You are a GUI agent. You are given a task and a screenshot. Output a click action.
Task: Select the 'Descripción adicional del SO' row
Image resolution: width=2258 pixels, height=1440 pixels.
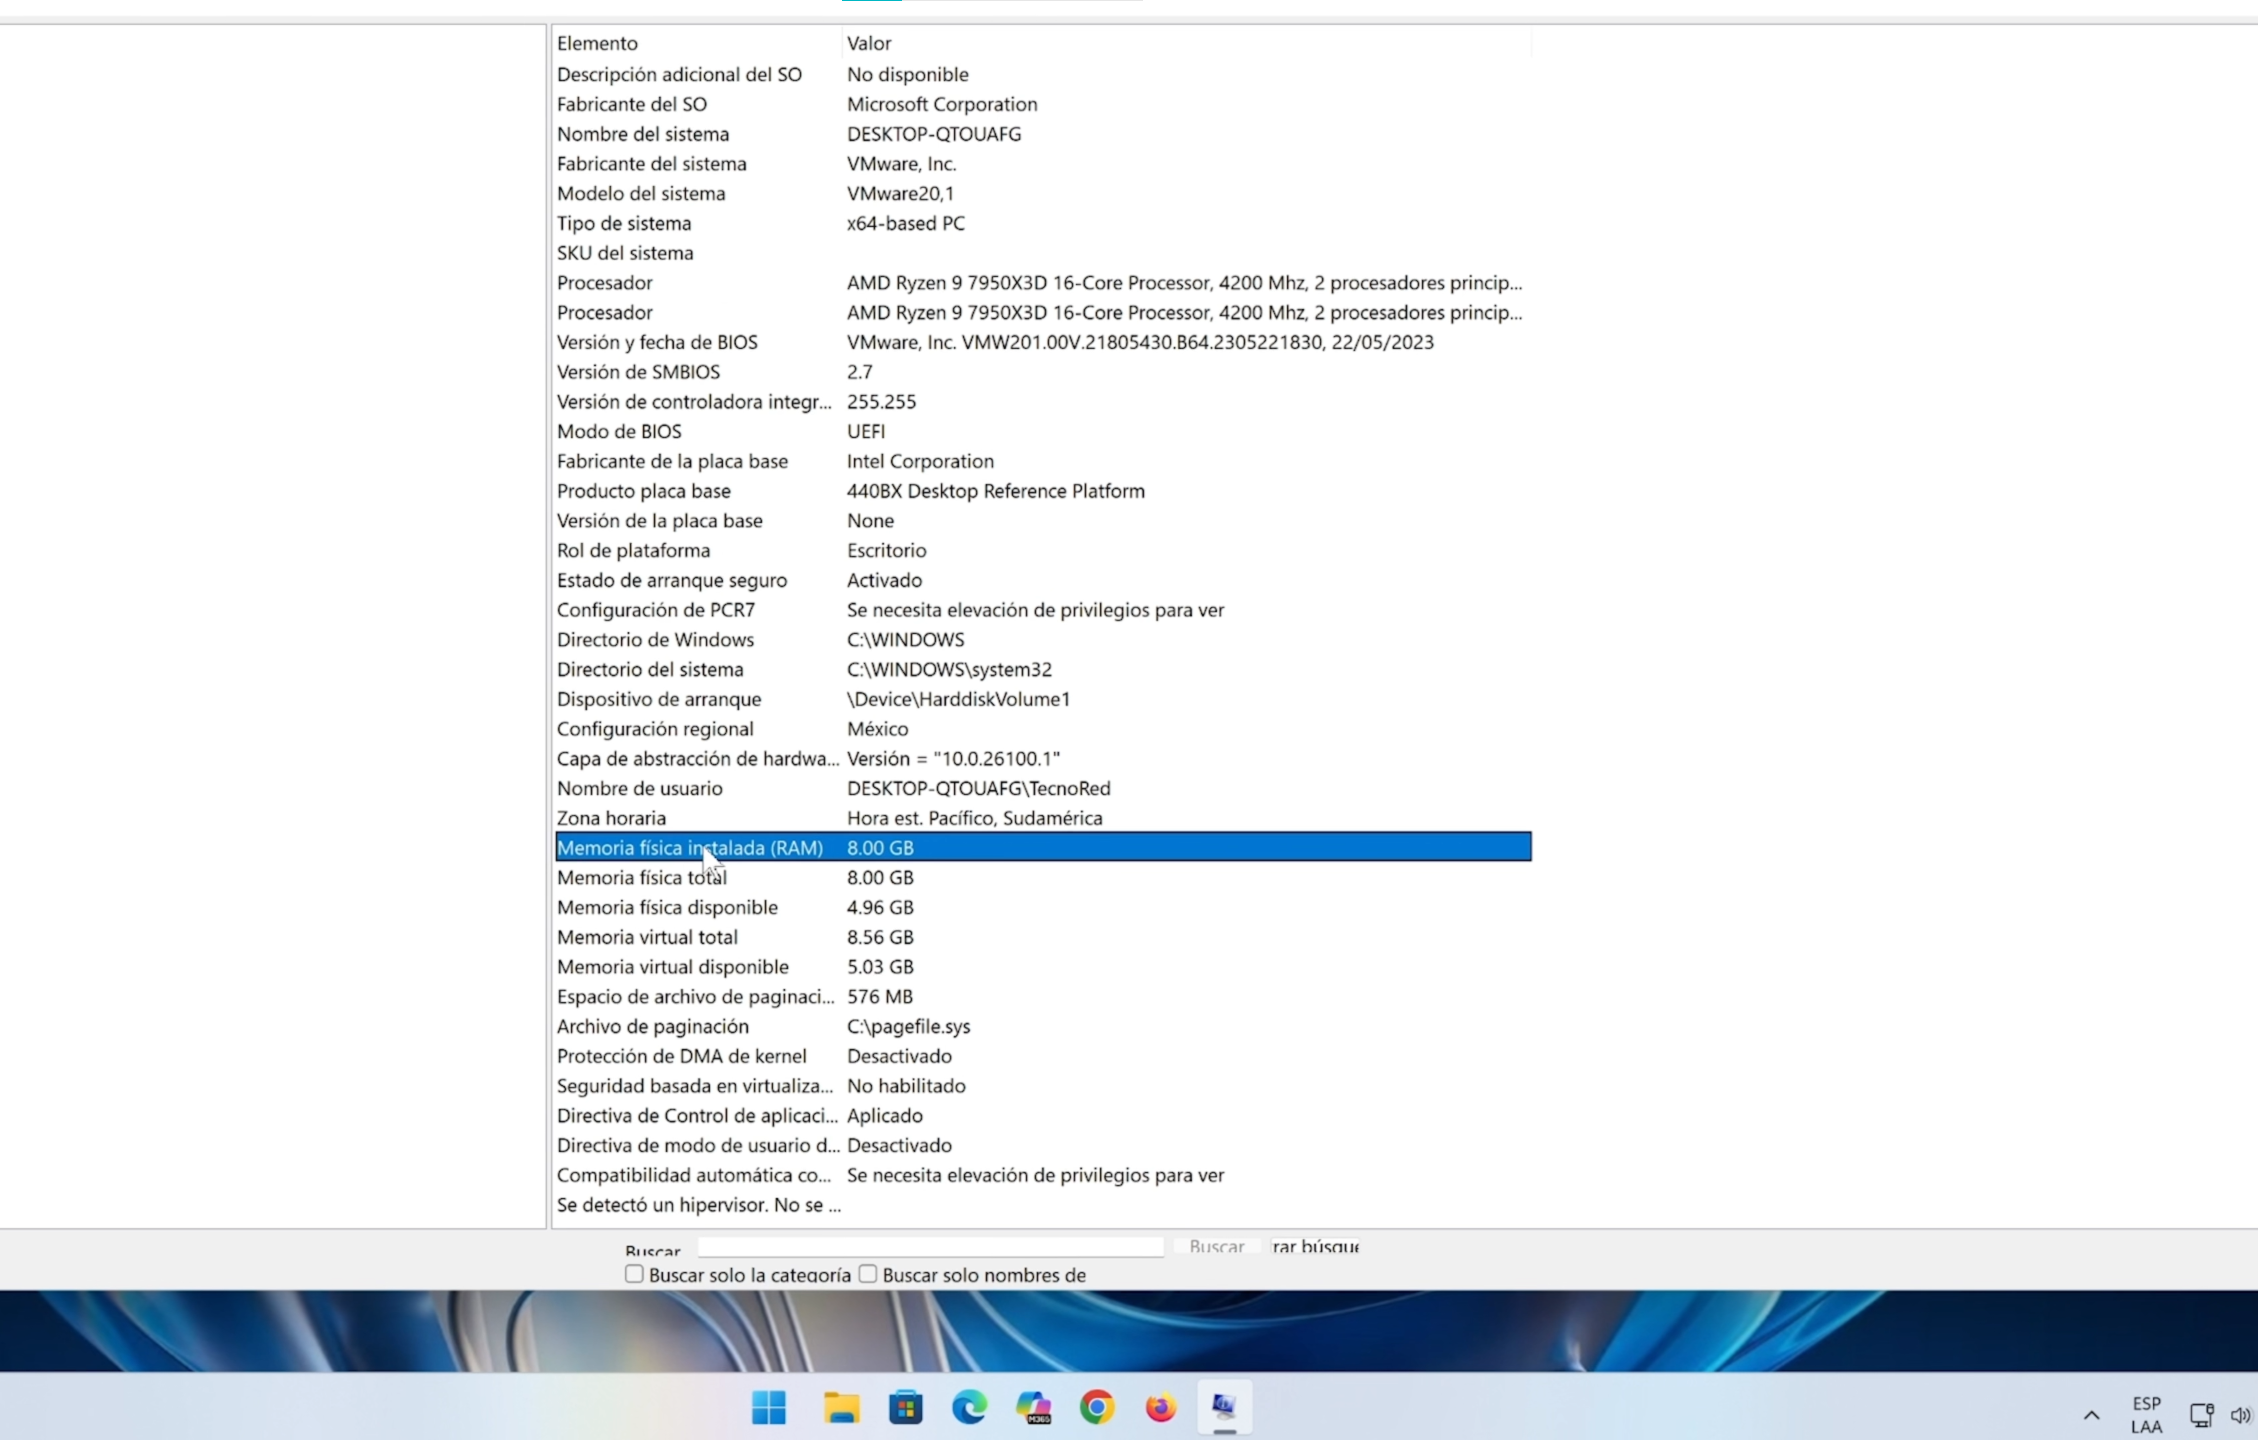(x=1043, y=74)
